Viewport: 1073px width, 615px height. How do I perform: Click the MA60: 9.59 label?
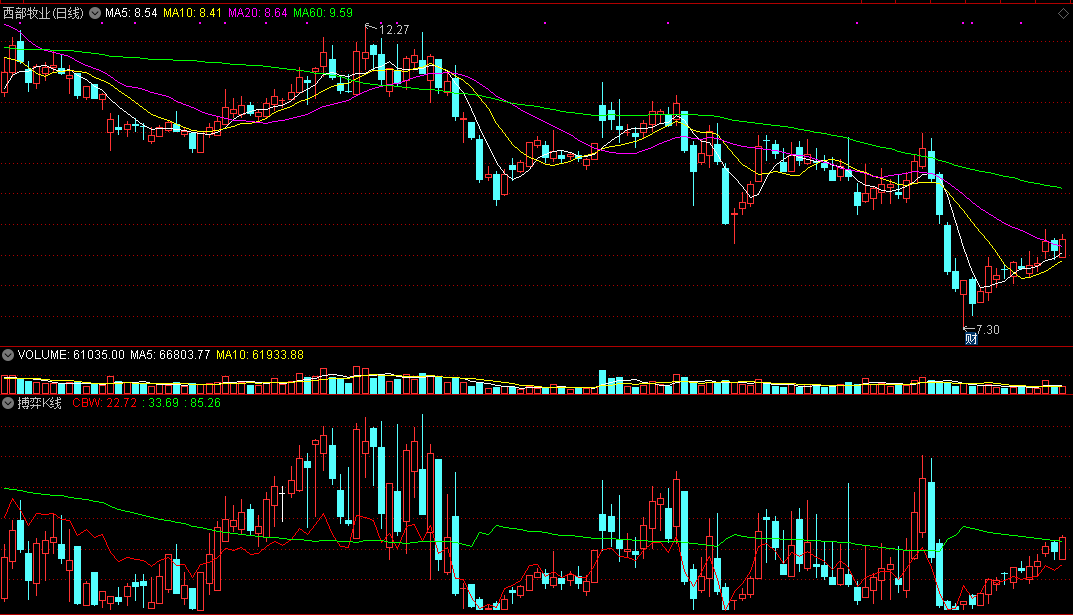323,13
